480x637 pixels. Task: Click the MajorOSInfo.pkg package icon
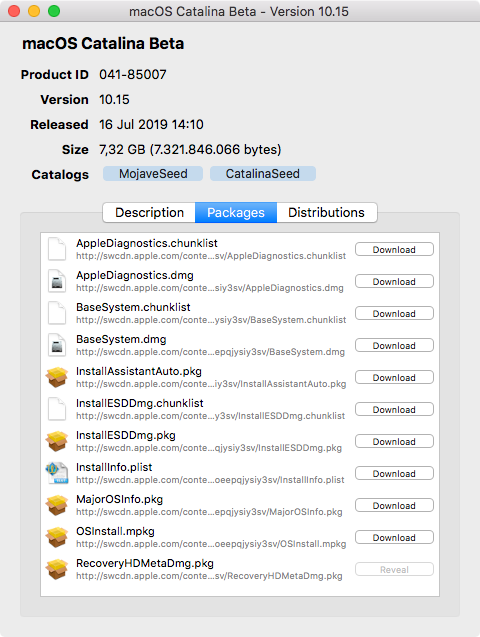[x=57, y=505]
